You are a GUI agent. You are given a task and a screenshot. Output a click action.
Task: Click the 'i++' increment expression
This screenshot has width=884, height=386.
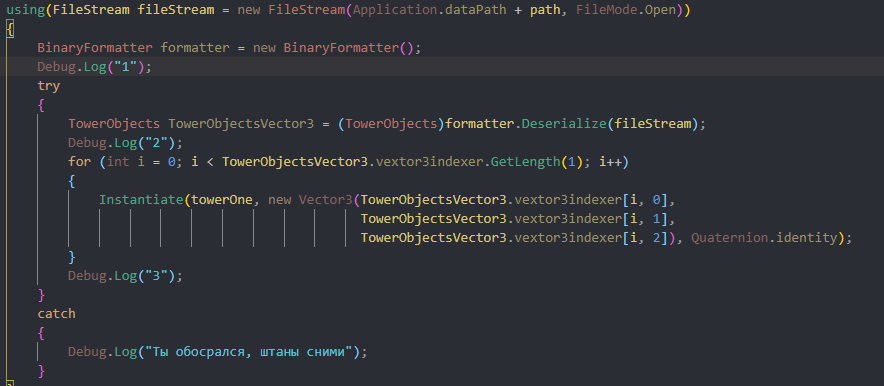(610, 162)
